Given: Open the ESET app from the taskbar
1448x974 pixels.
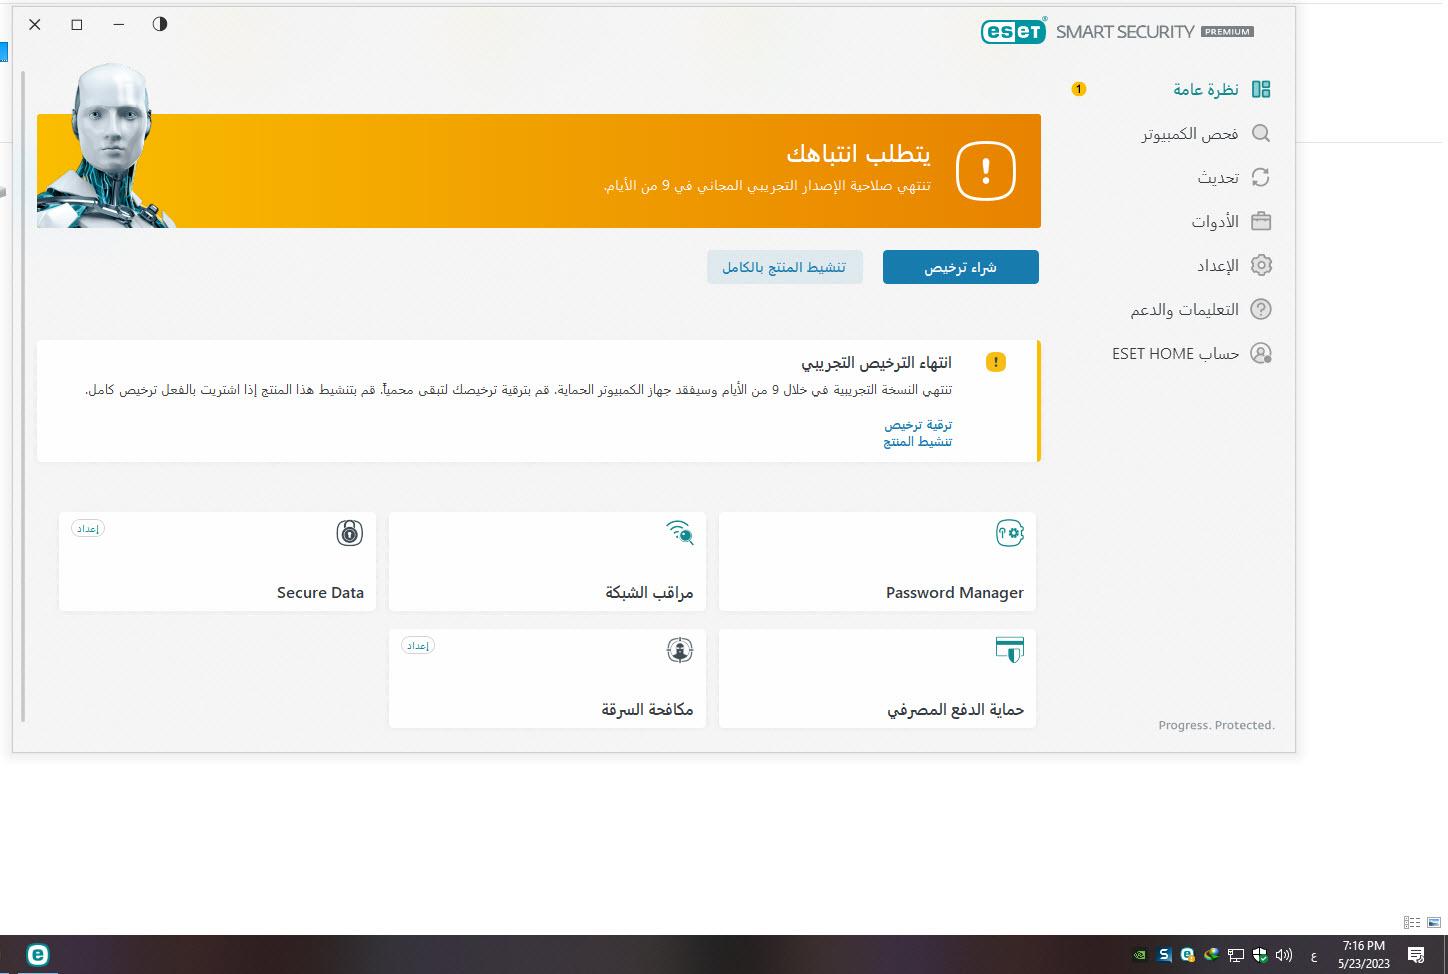Looking at the screenshot, I should 37,954.
